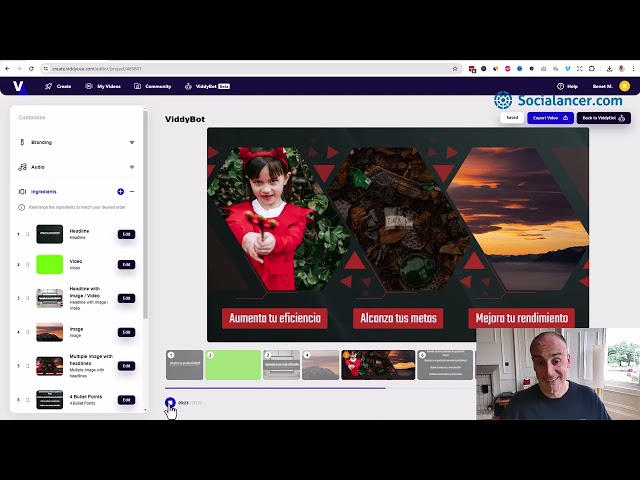
Task: Select timeline clip 1
Action: (184, 365)
